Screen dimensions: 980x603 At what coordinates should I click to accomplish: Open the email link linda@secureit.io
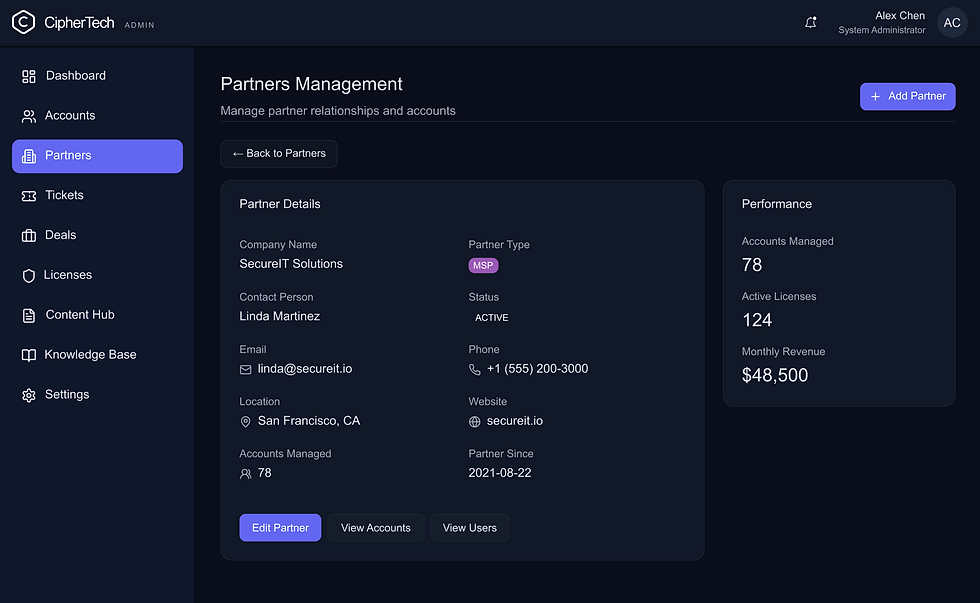coord(304,368)
